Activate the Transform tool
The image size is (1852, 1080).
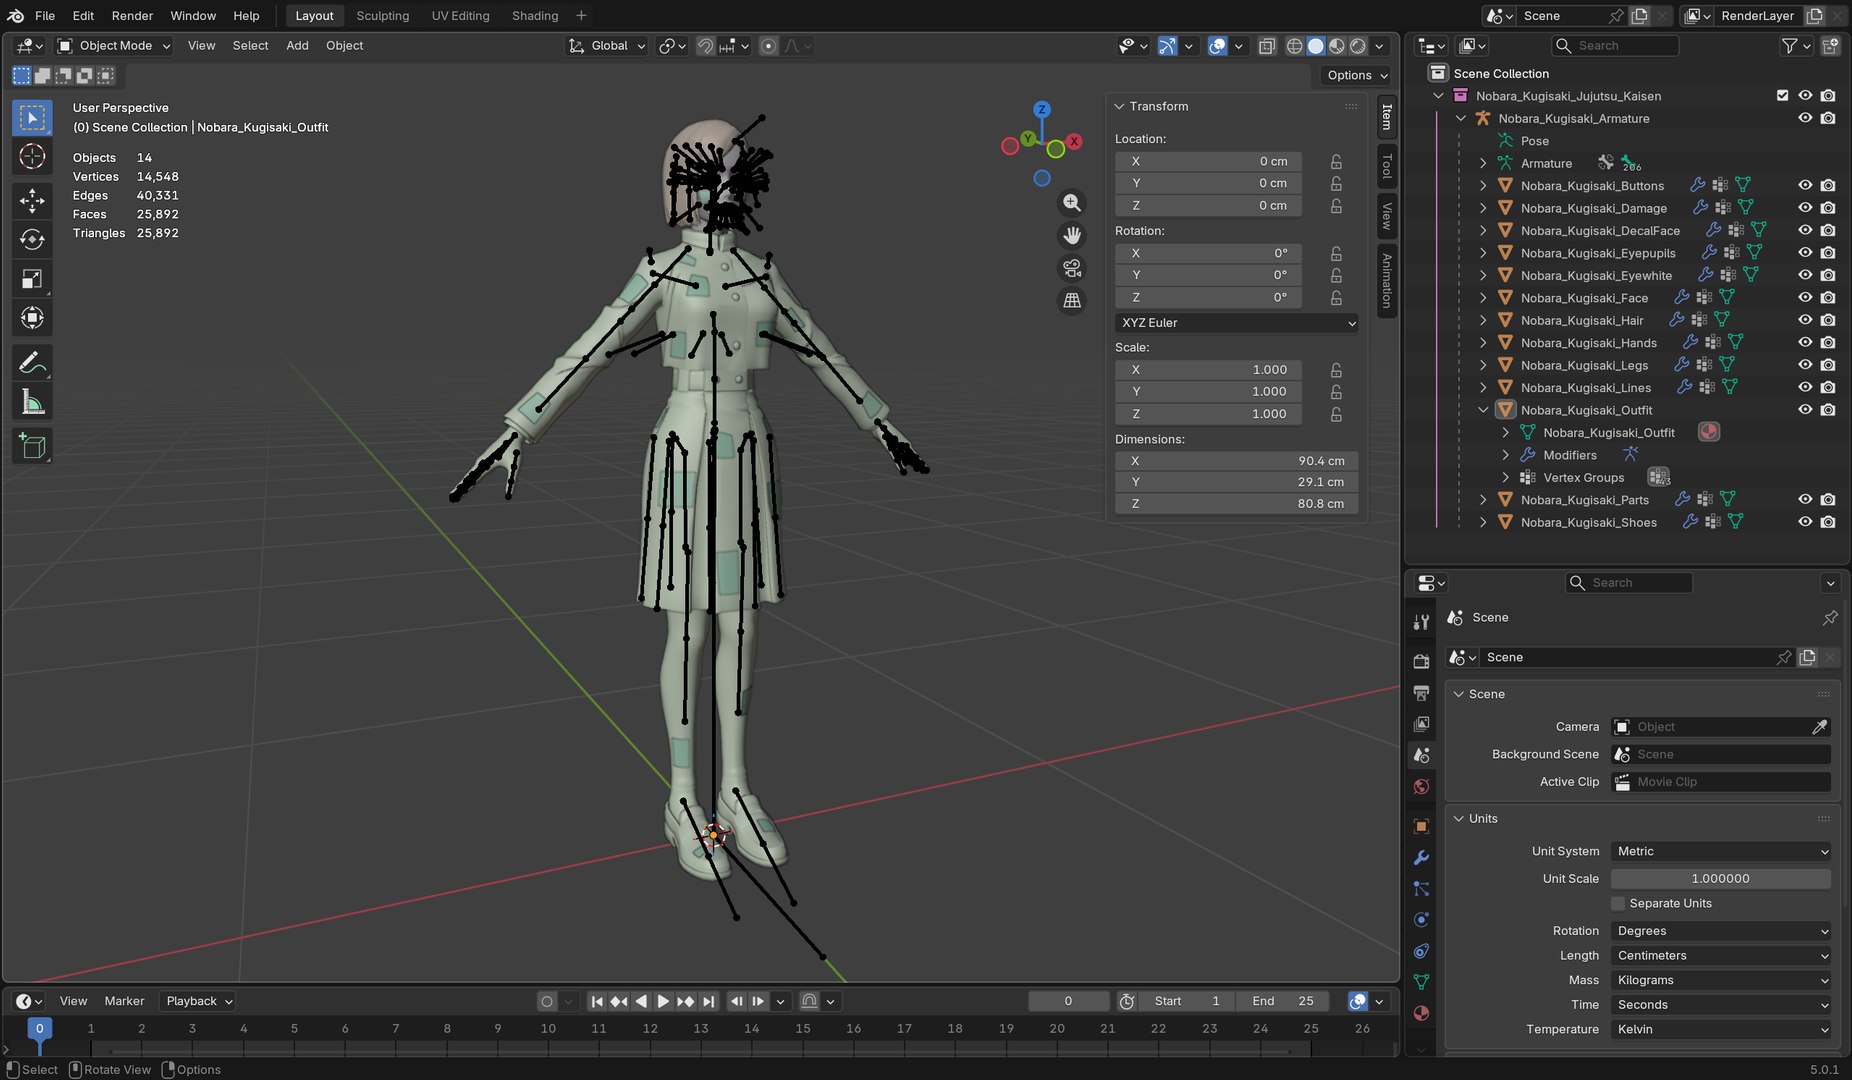pyautogui.click(x=32, y=318)
